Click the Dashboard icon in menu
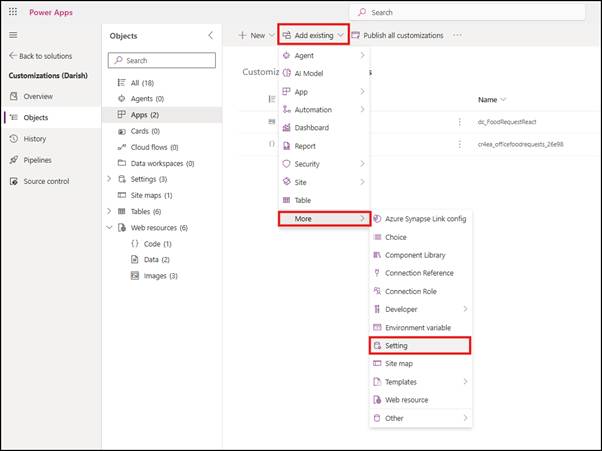The image size is (602, 451). pyautogui.click(x=286, y=128)
